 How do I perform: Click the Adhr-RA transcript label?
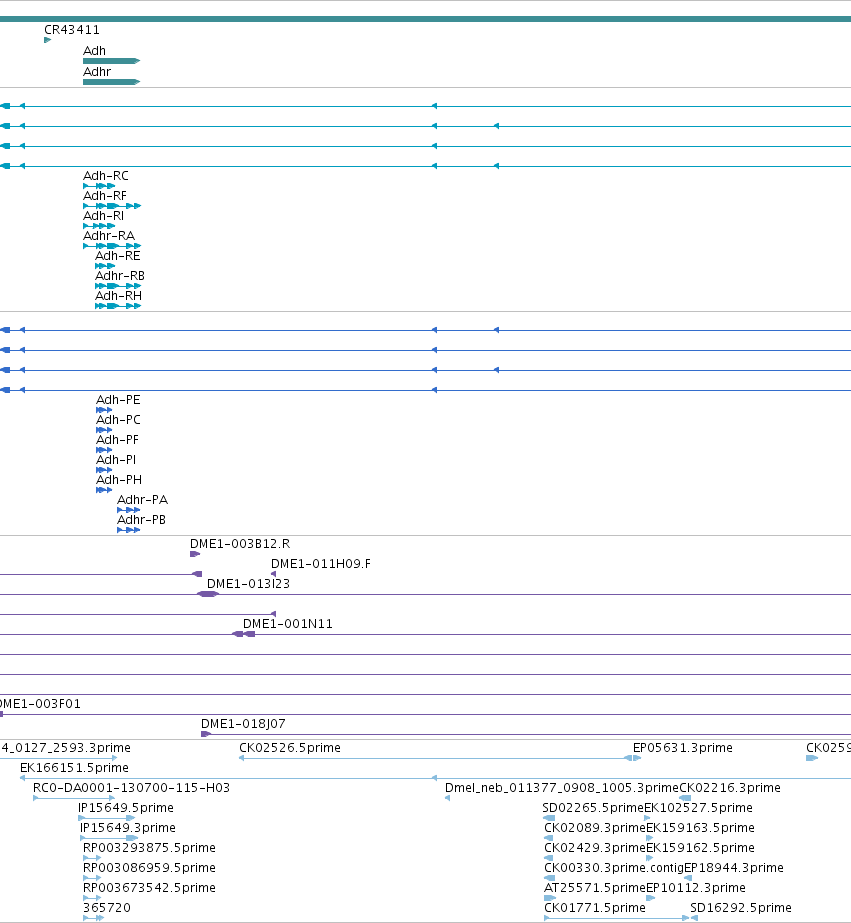(x=109, y=235)
